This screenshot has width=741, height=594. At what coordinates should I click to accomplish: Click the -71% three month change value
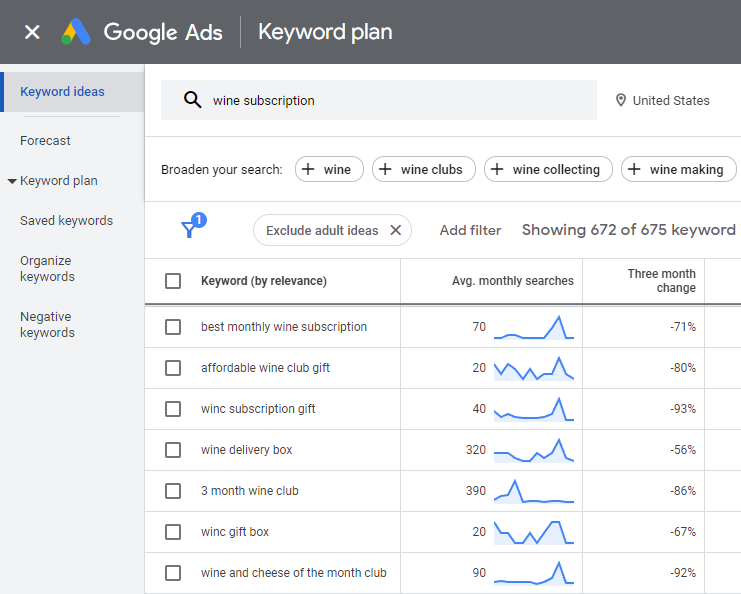(x=683, y=327)
